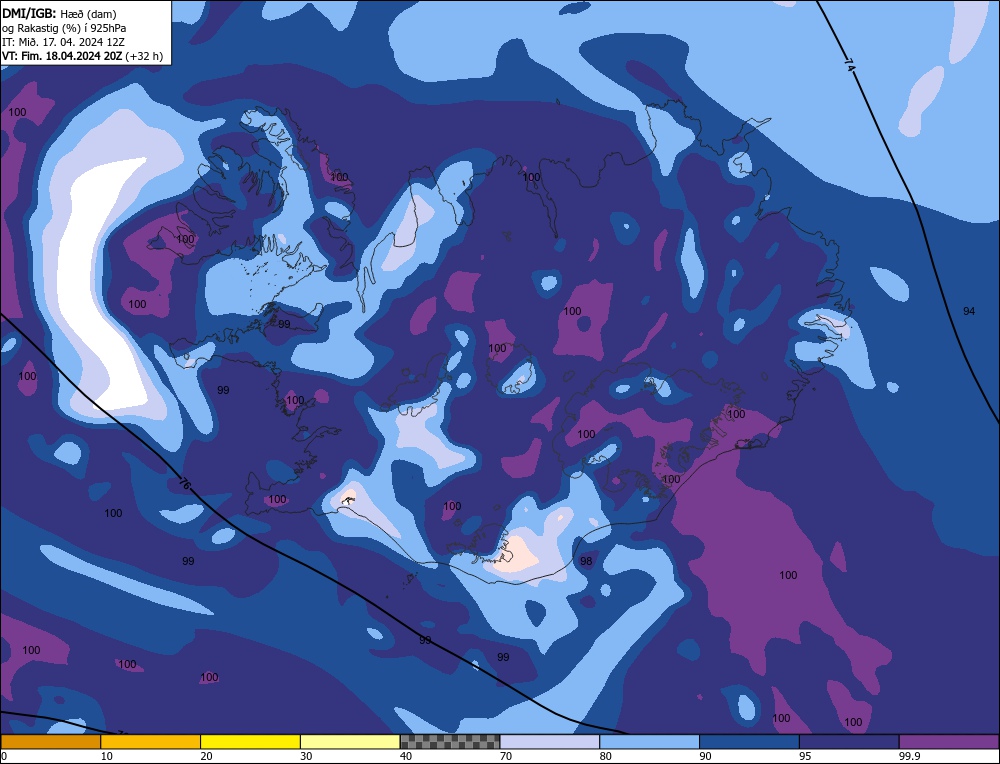Click the '98' humidity value label
1000x764 pixels.
pos(586,561)
